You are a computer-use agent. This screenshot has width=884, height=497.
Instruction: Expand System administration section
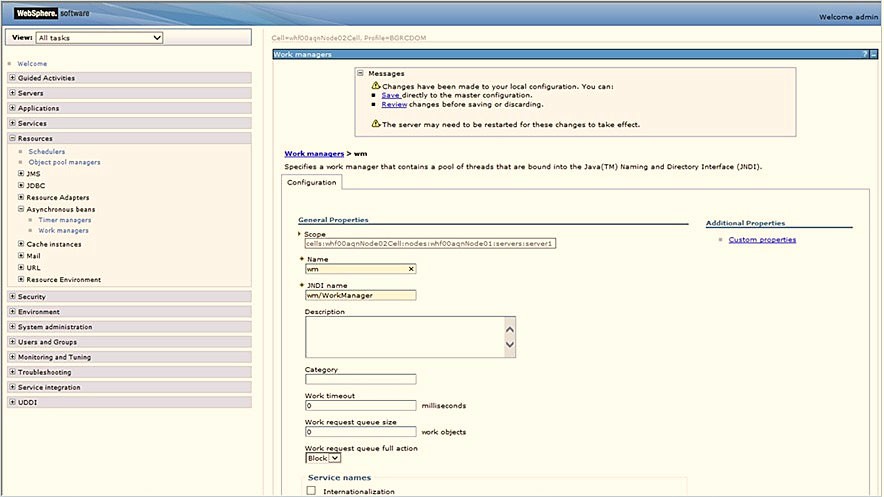[x=12, y=327]
